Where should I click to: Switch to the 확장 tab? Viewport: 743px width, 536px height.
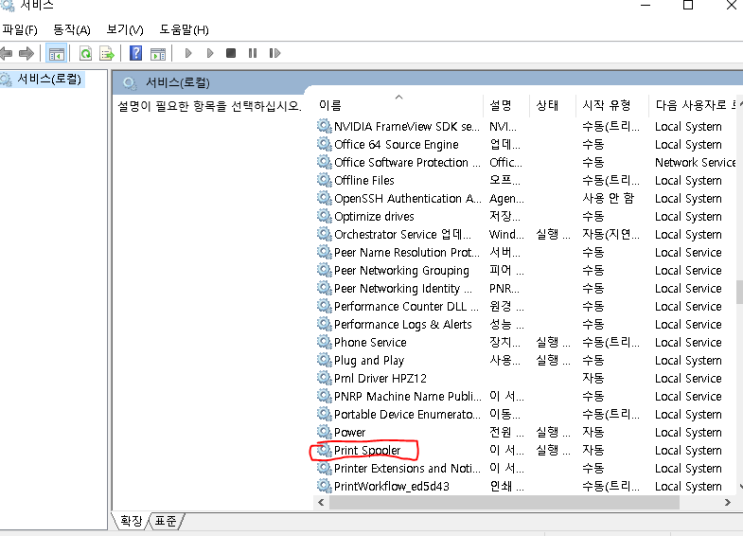130,521
